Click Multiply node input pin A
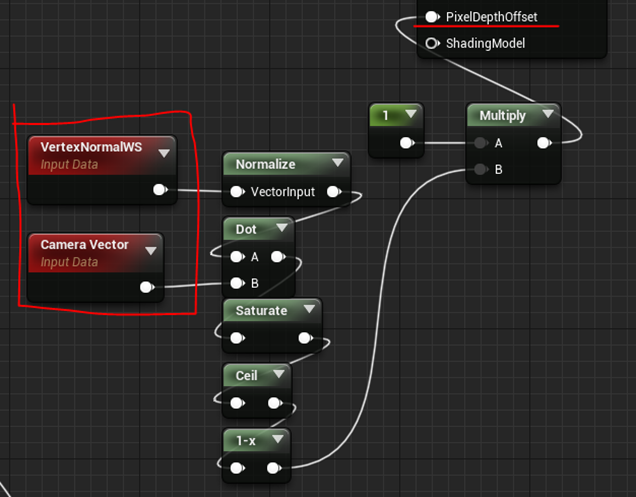The height and width of the screenshot is (497, 636). (x=481, y=143)
